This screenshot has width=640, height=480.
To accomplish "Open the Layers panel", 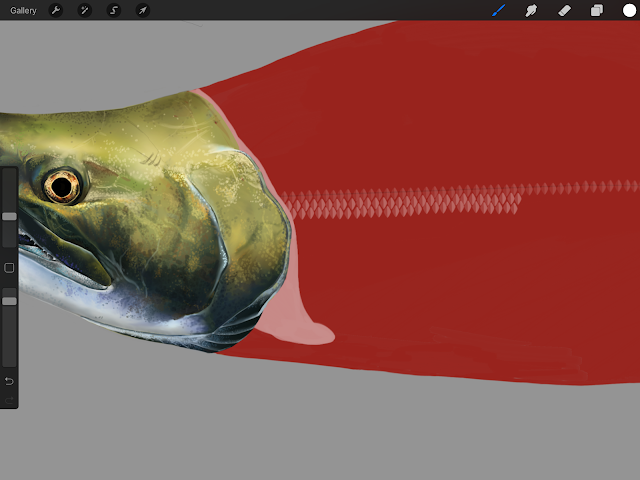I will click(597, 10).
